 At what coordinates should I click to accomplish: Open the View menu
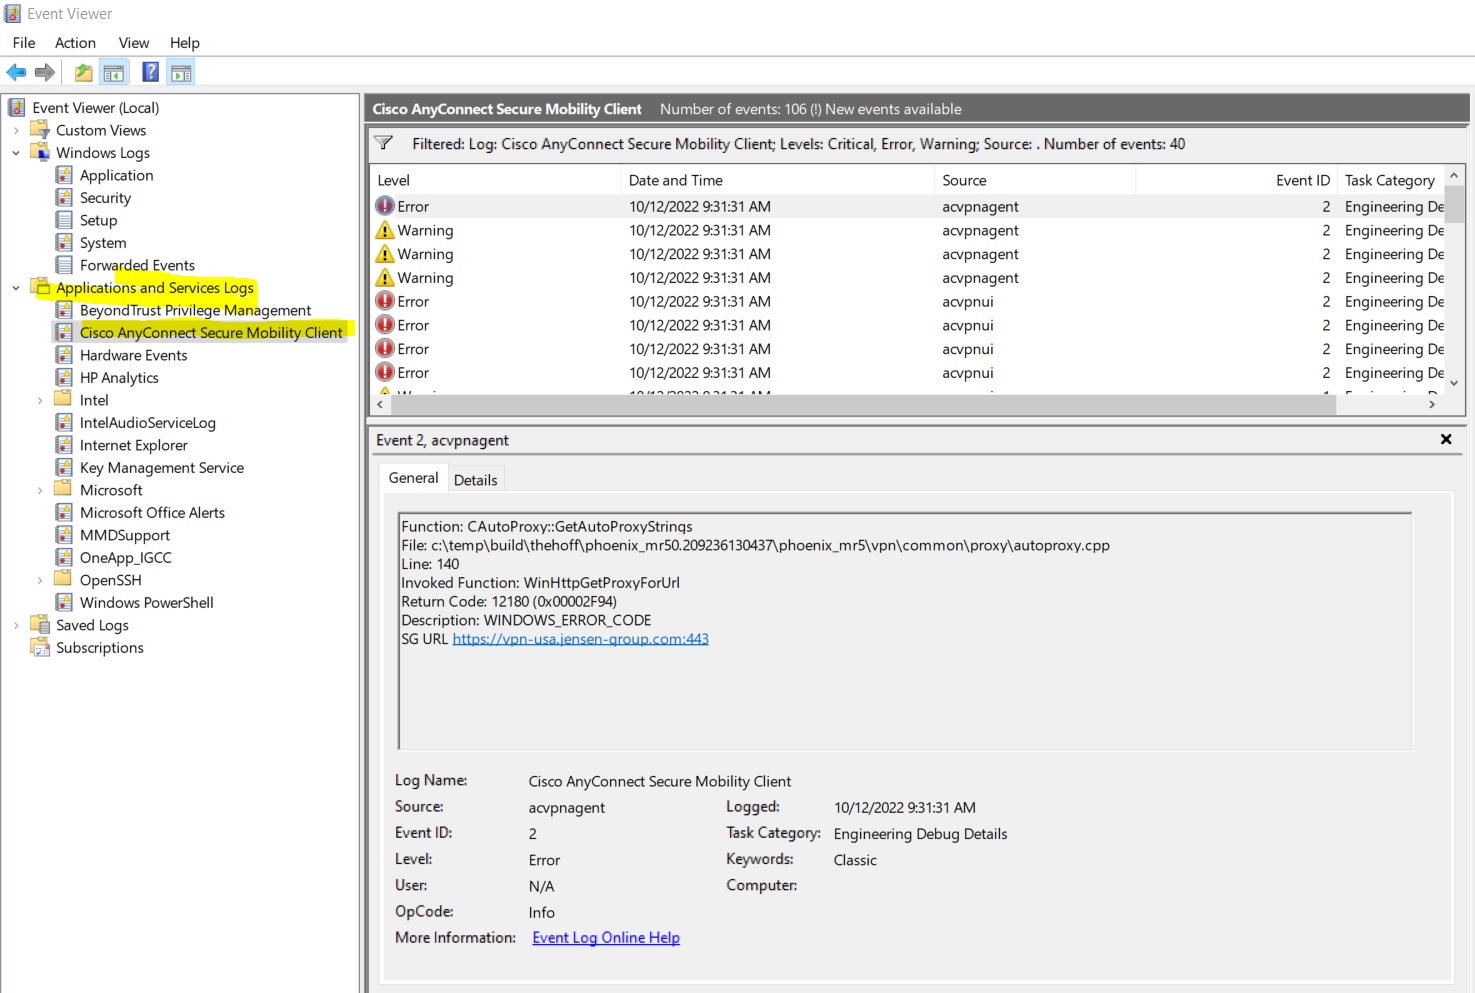134,43
